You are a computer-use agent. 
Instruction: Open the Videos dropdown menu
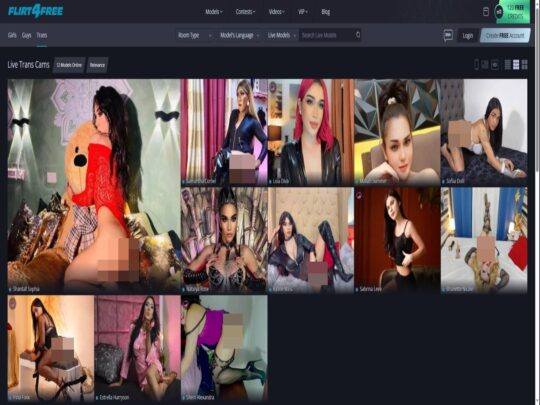coord(277,12)
